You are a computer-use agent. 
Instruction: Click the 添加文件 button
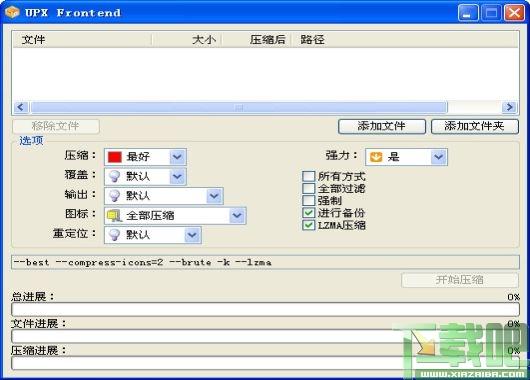coord(382,126)
